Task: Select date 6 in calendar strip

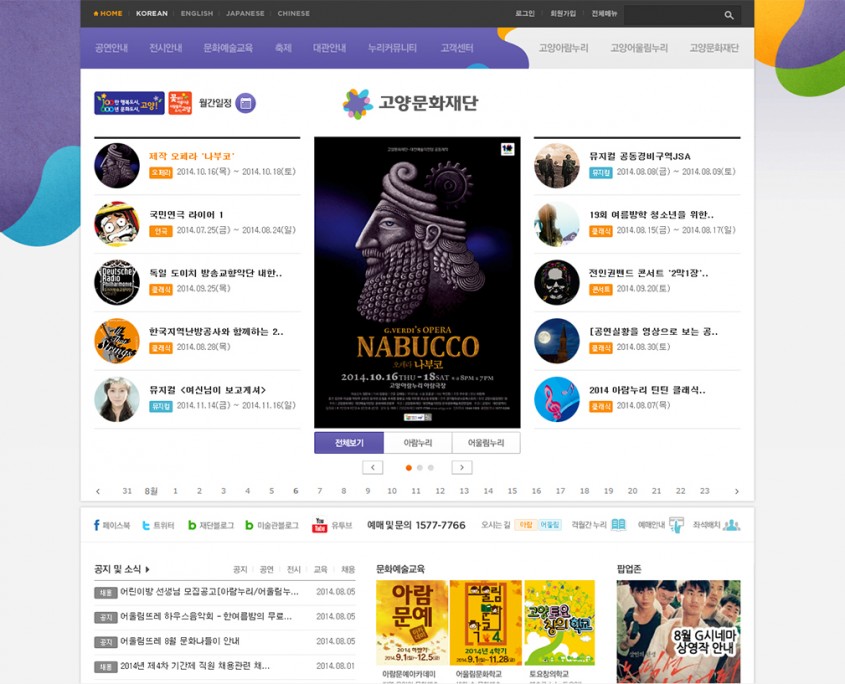Action: [295, 491]
